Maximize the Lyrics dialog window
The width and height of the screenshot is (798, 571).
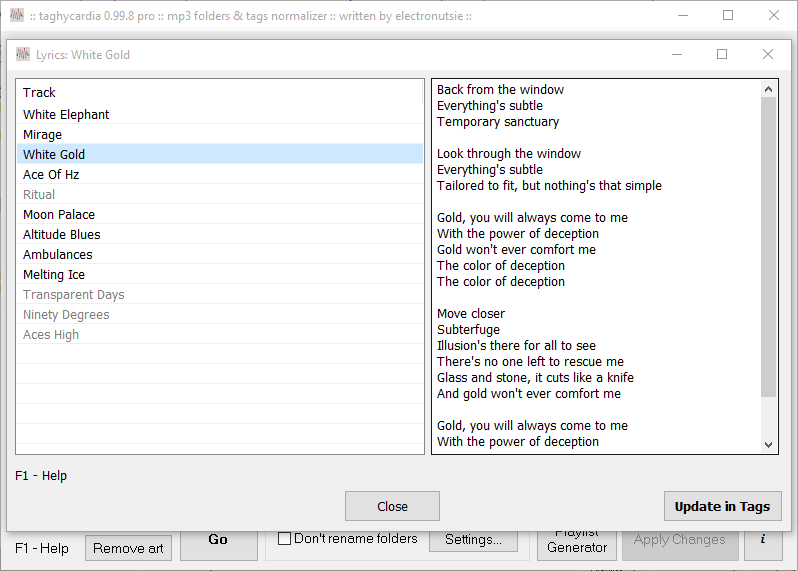tap(722, 54)
